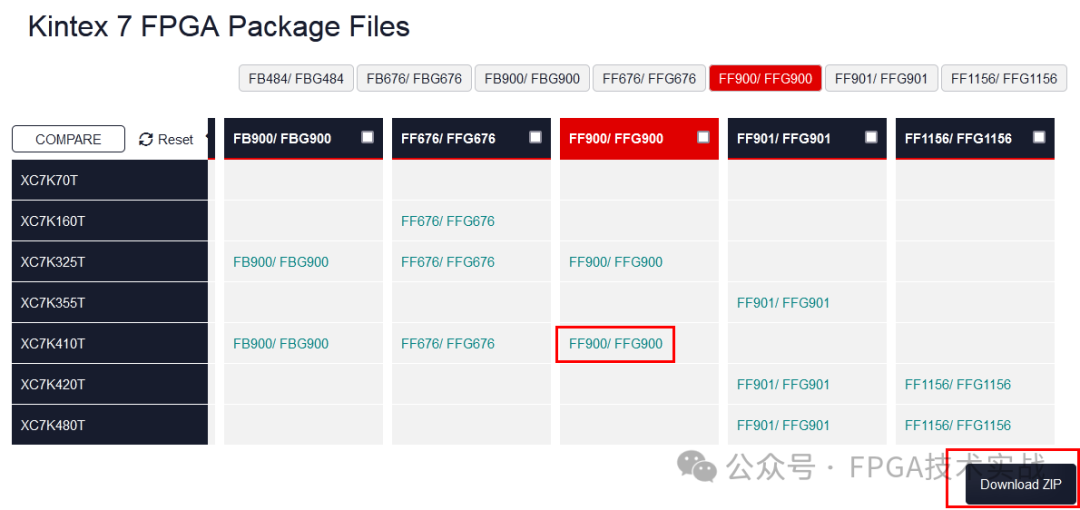
Task: Select the FF1156/FFG1156 column header checkbox
Action: [x=1039, y=137]
